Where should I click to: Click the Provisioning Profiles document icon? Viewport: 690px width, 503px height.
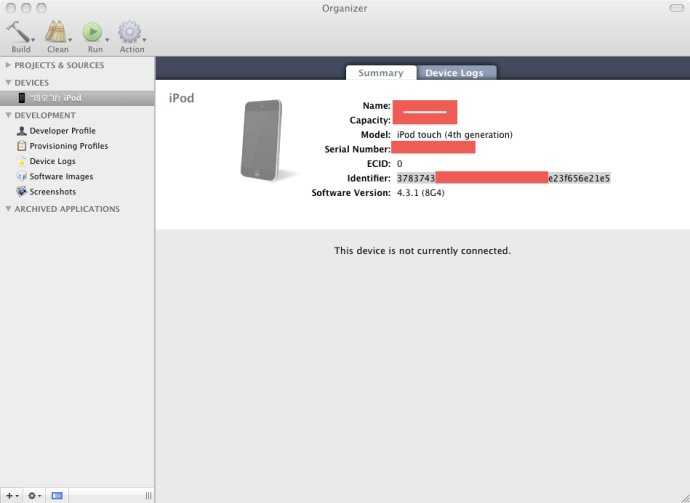coord(21,146)
